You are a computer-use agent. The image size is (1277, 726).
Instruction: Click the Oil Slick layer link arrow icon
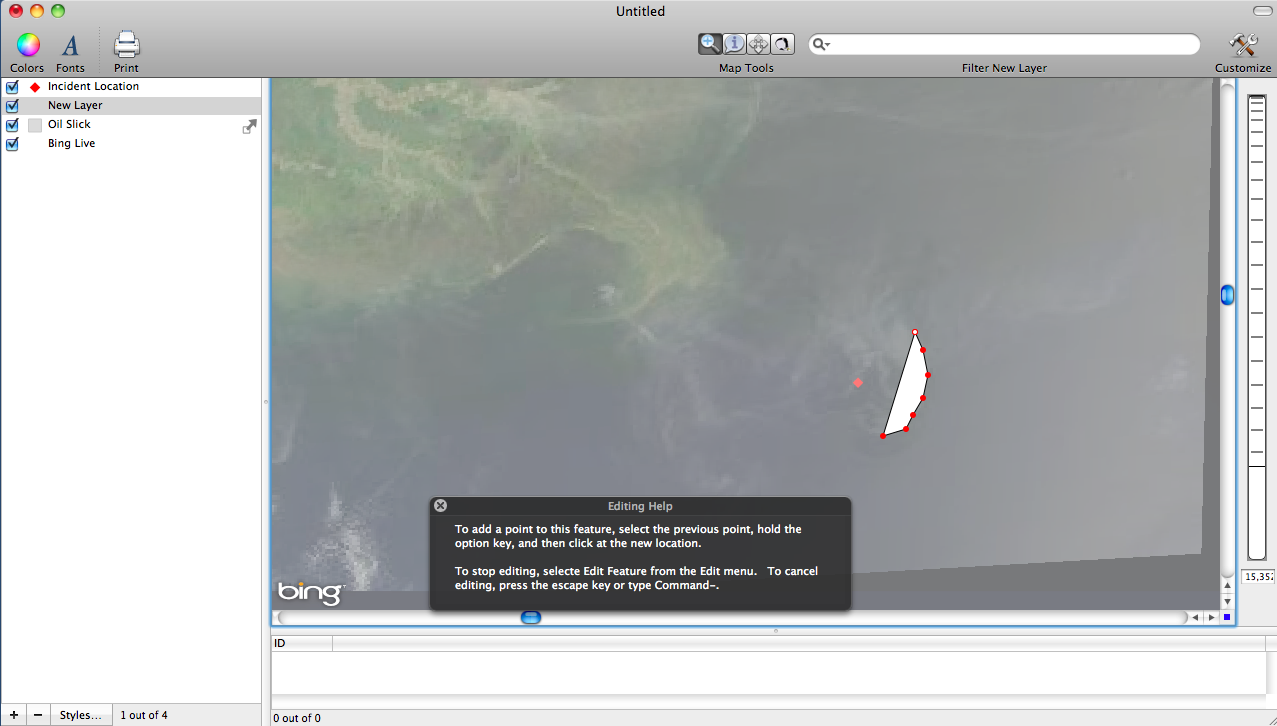250,126
